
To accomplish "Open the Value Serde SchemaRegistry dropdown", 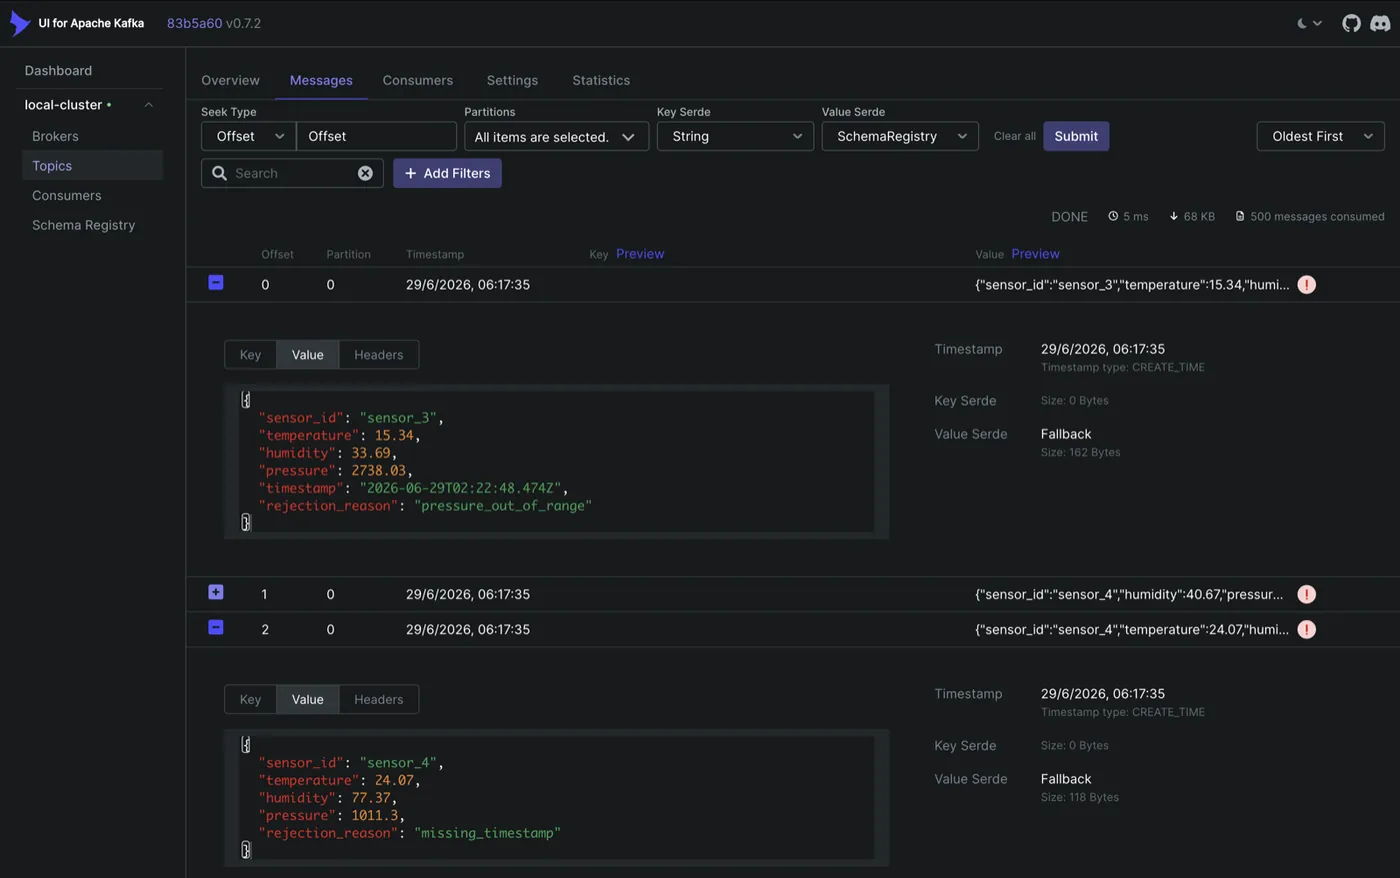I will click(x=900, y=136).
